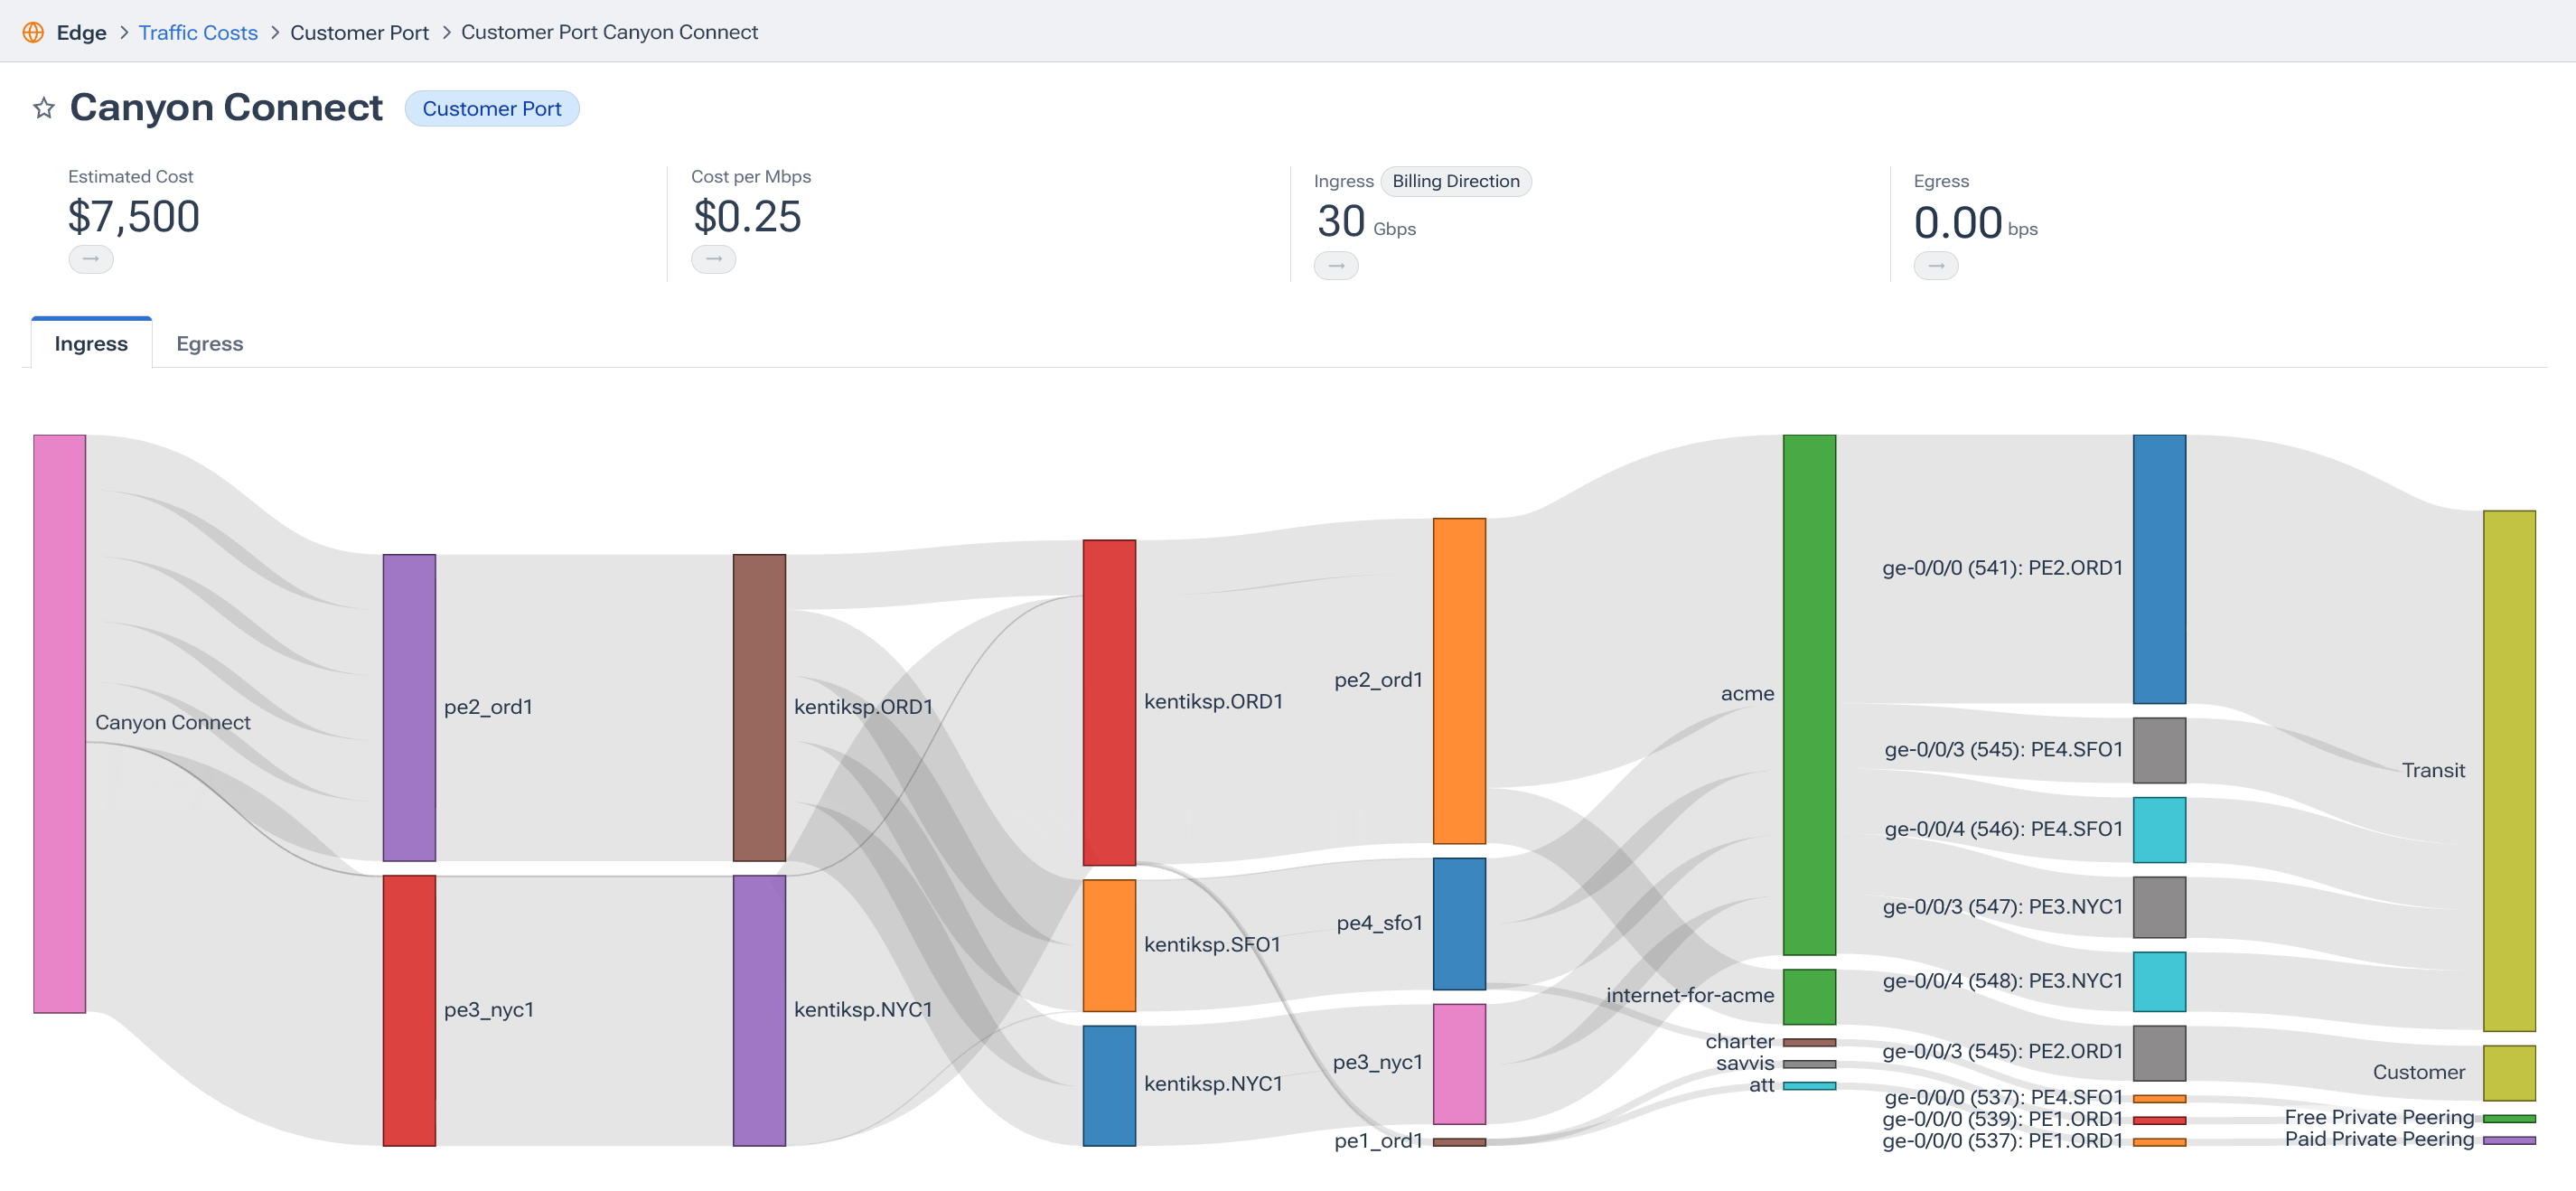
Task: Select the green acme node bar
Action: click(x=1808, y=694)
